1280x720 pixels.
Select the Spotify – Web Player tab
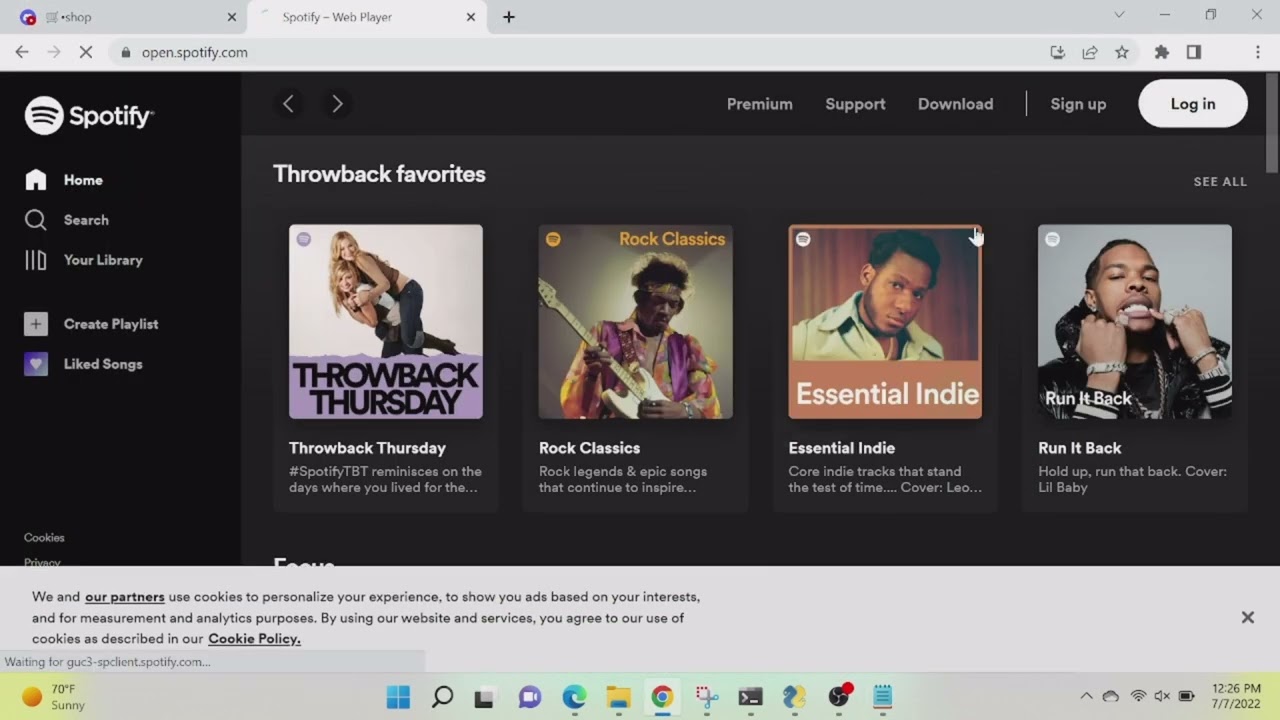365,17
